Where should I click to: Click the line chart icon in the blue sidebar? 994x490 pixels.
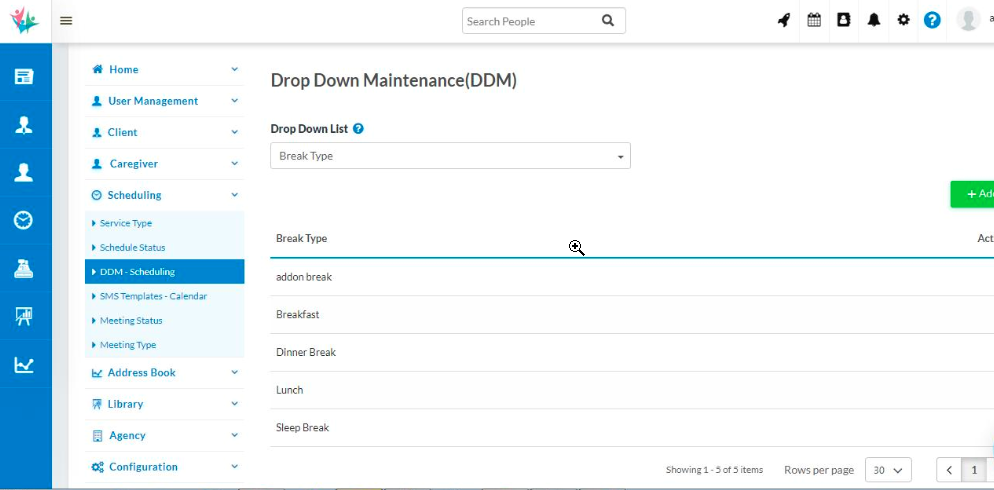click(x=24, y=364)
